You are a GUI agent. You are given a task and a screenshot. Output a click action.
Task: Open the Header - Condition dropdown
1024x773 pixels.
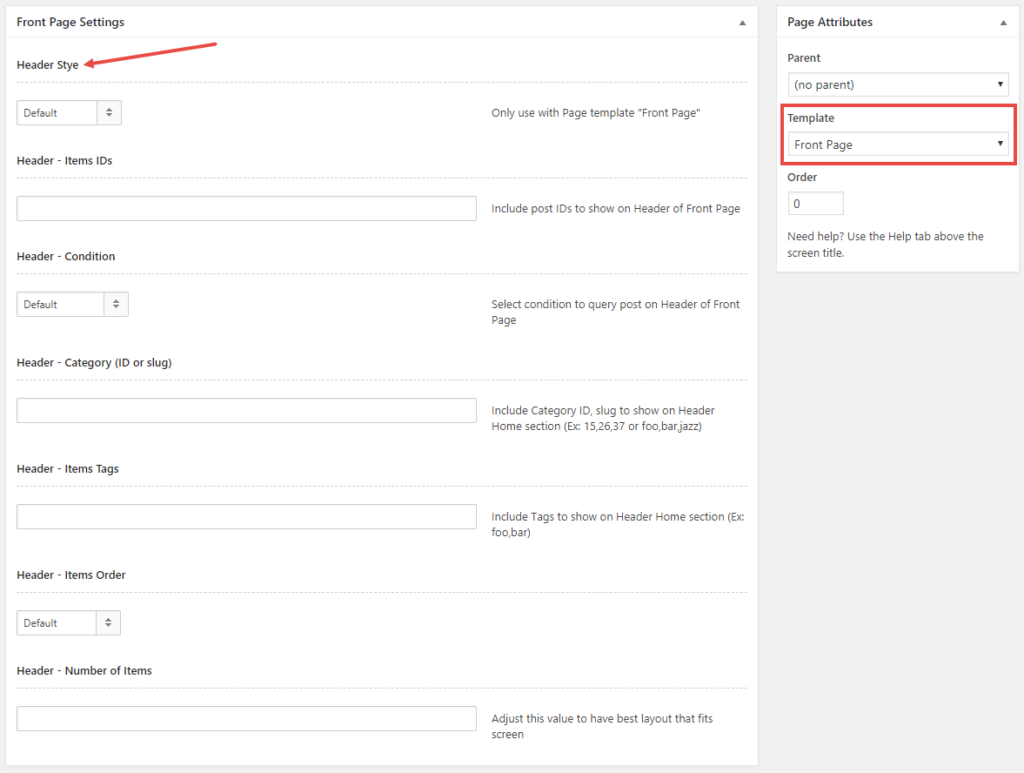pyautogui.click(x=72, y=304)
